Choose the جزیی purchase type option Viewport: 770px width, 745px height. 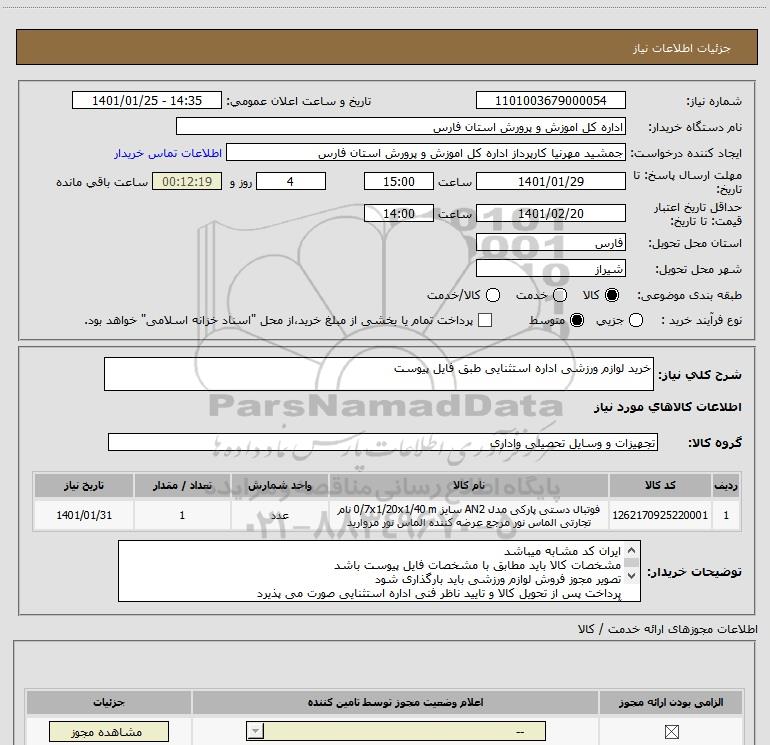coord(635,320)
